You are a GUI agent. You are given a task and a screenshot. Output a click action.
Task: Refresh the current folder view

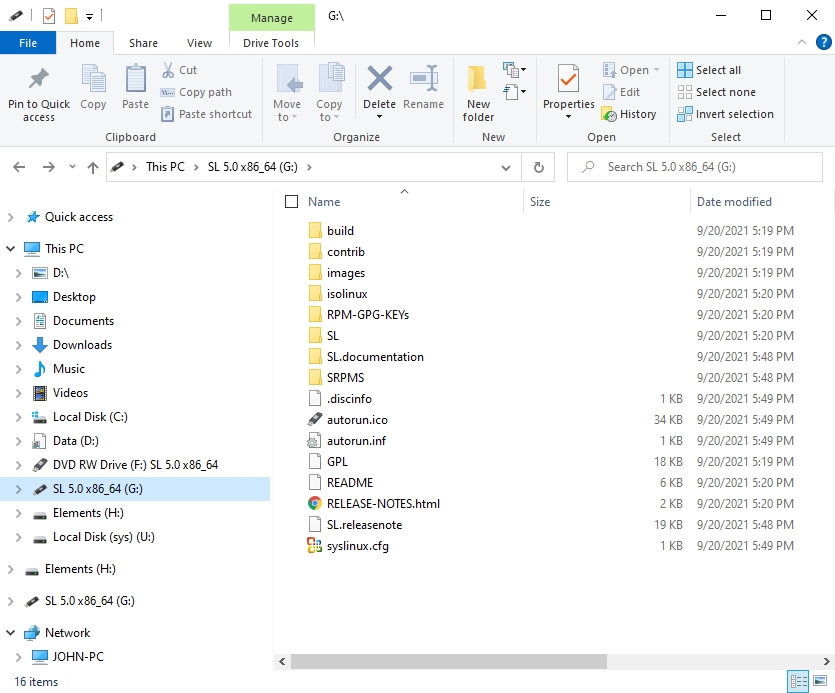coord(538,167)
